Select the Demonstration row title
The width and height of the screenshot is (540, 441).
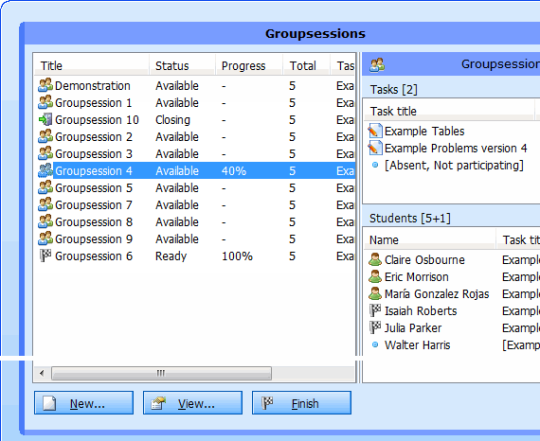point(93,85)
